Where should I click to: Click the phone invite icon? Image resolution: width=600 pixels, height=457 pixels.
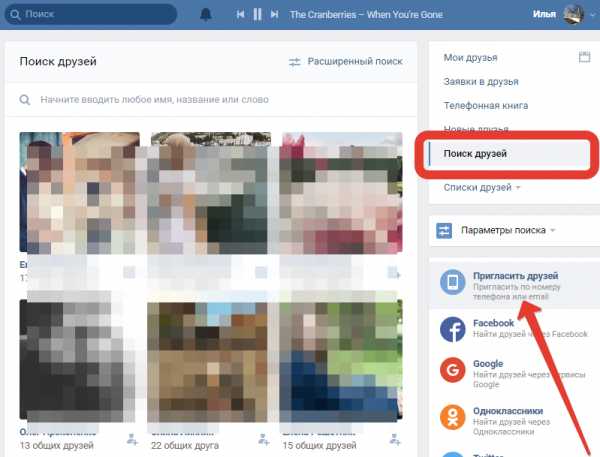452,282
